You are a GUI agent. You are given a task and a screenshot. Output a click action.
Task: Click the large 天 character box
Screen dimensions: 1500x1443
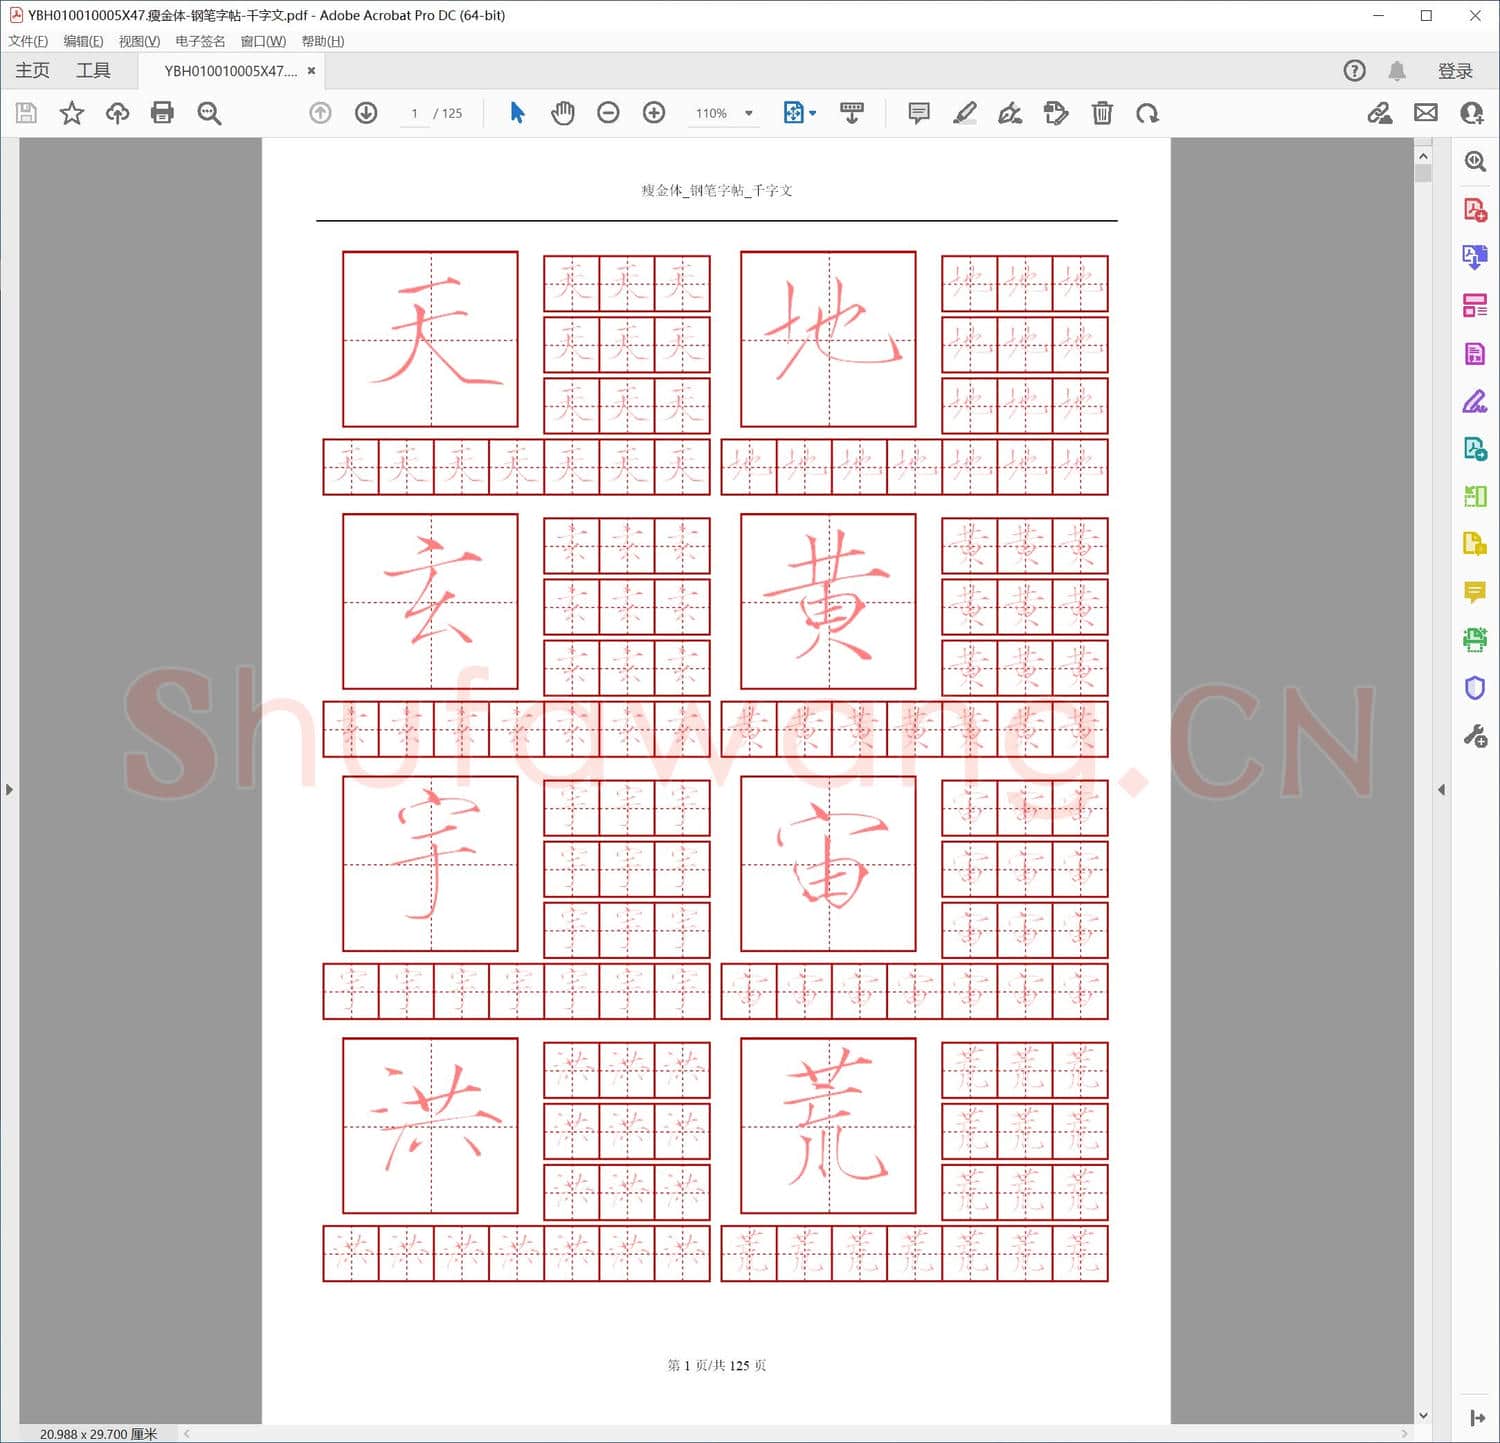click(x=430, y=339)
